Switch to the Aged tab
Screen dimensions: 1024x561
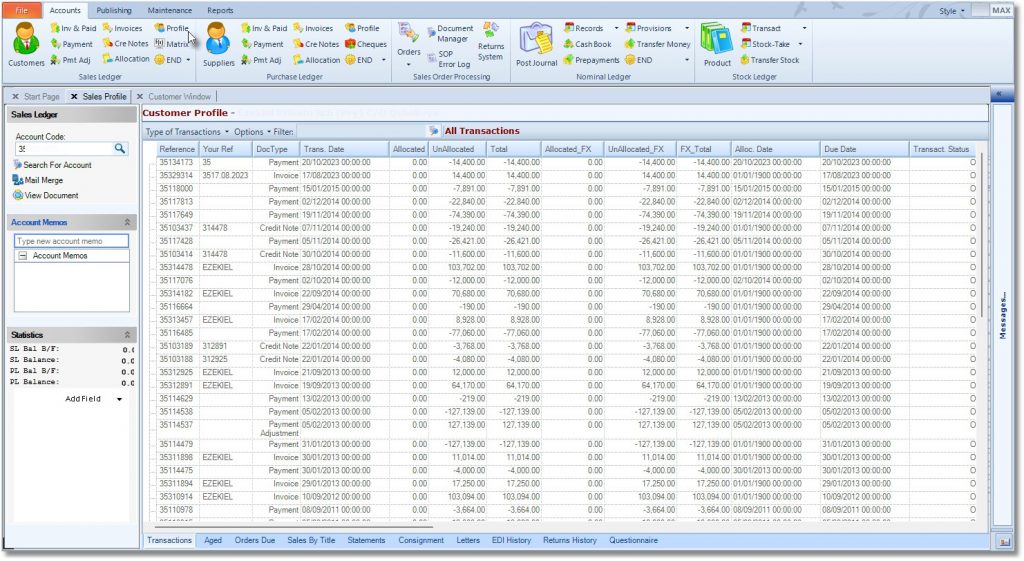(213, 540)
